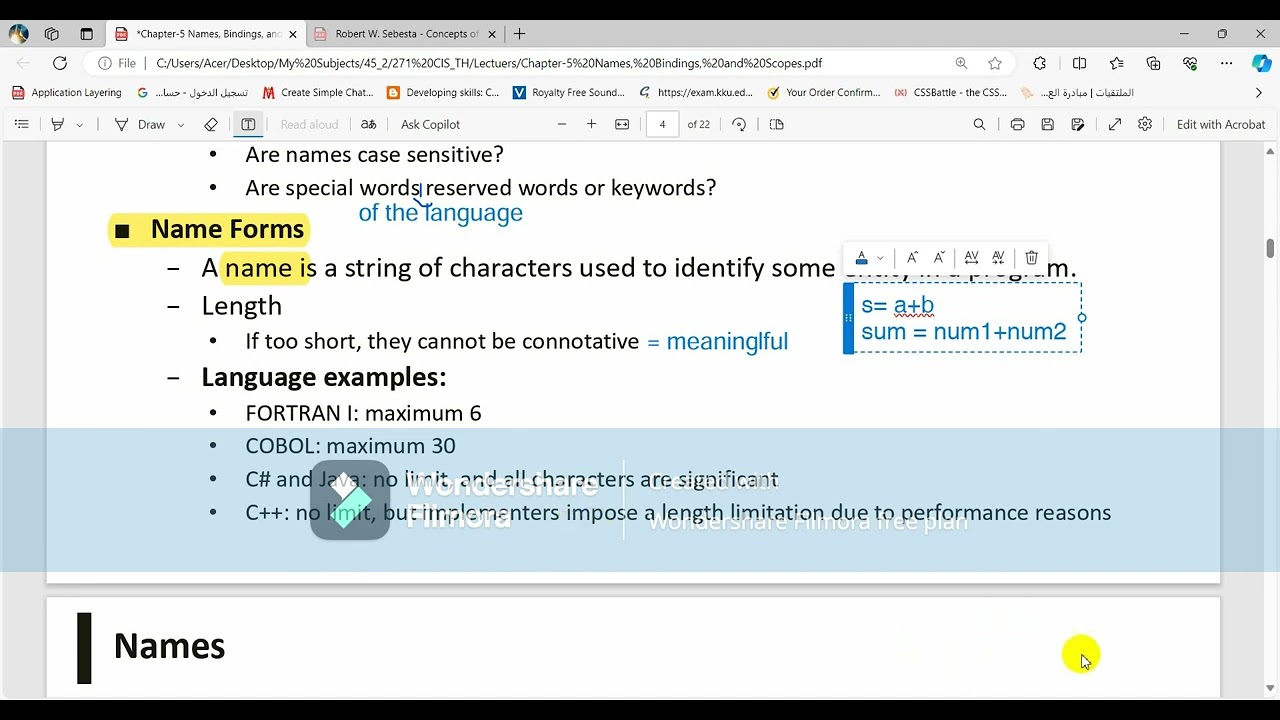This screenshot has height=720, width=1280.
Task: Delete the text annotation with trash icon
Action: [x=1031, y=258]
